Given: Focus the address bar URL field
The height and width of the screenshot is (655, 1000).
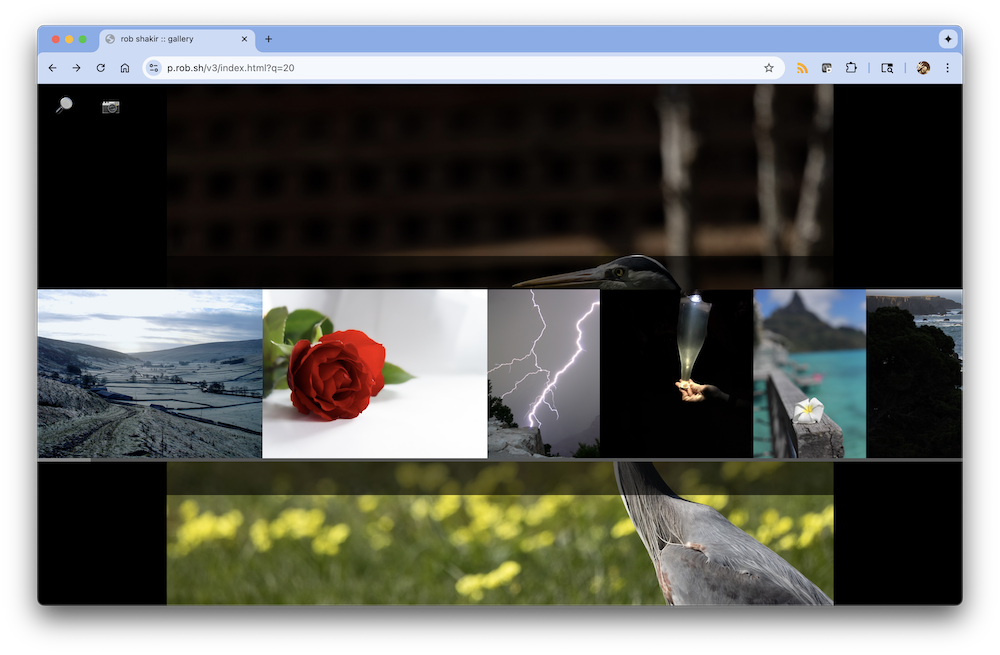Looking at the screenshot, I should tap(462, 68).
